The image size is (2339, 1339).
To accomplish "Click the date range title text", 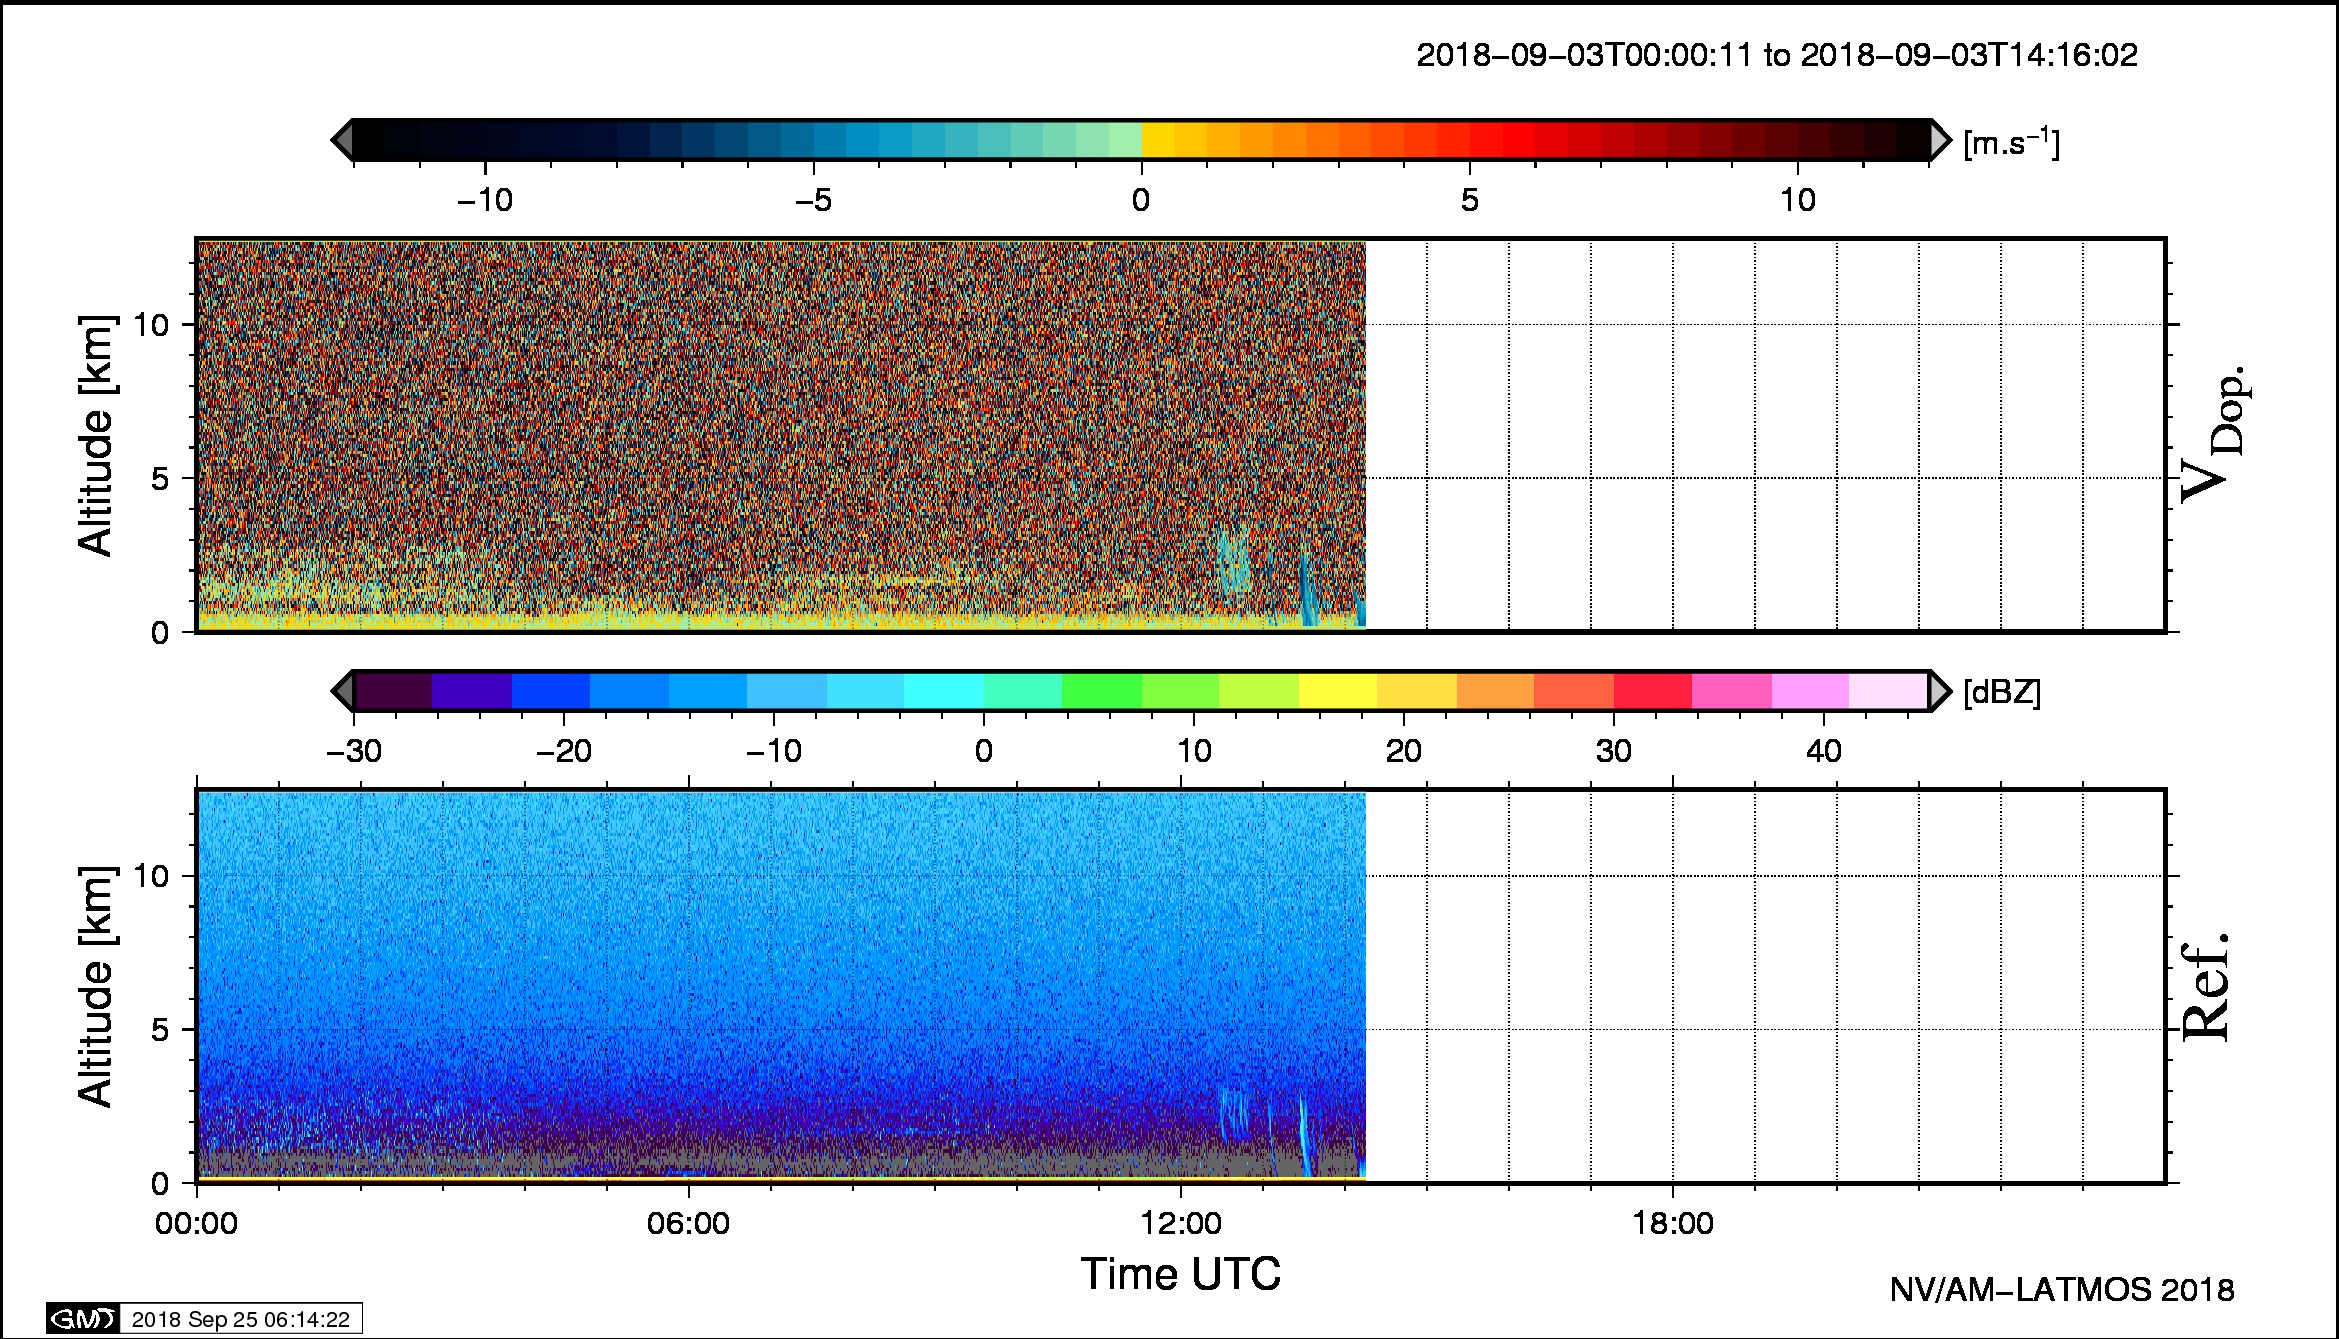I will pyautogui.click(x=1777, y=55).
